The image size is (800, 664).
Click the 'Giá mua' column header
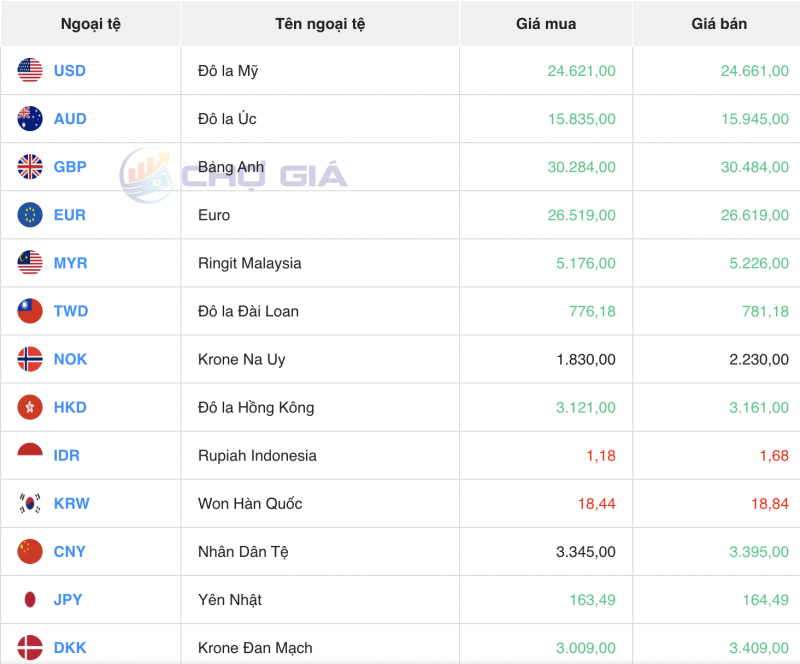546,24
